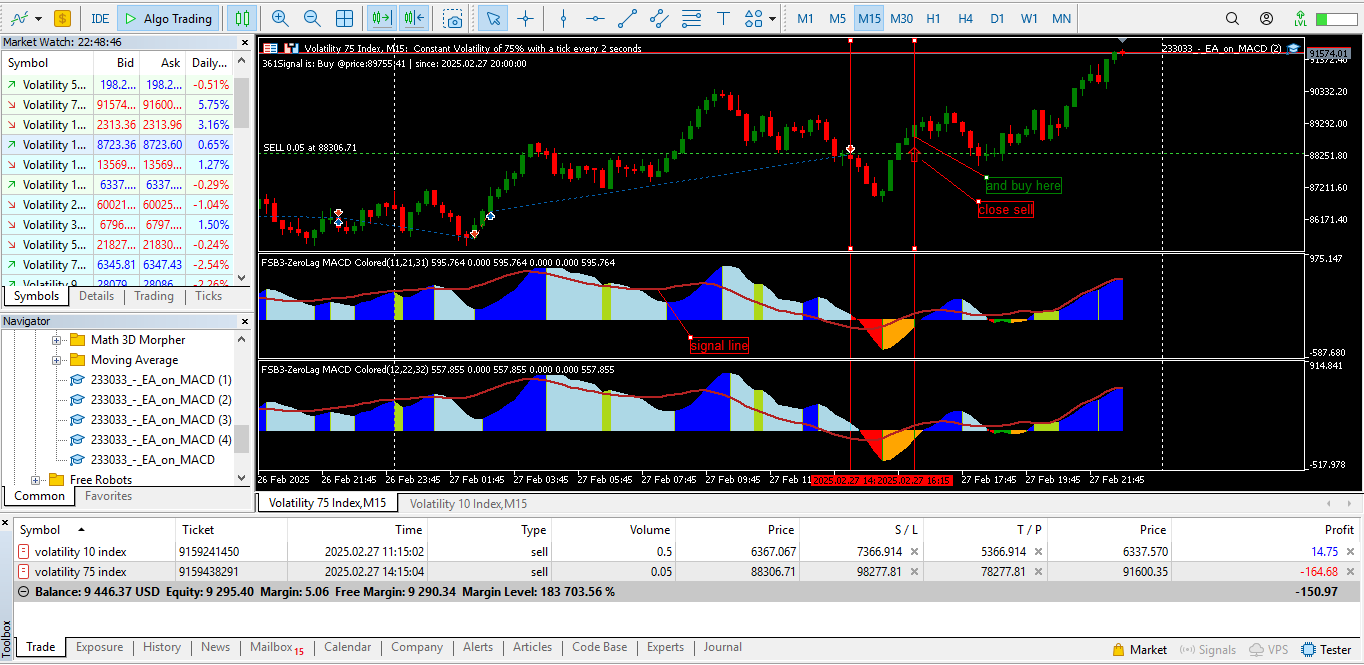
Task: Select the crosshair tool
Action: 525,18
